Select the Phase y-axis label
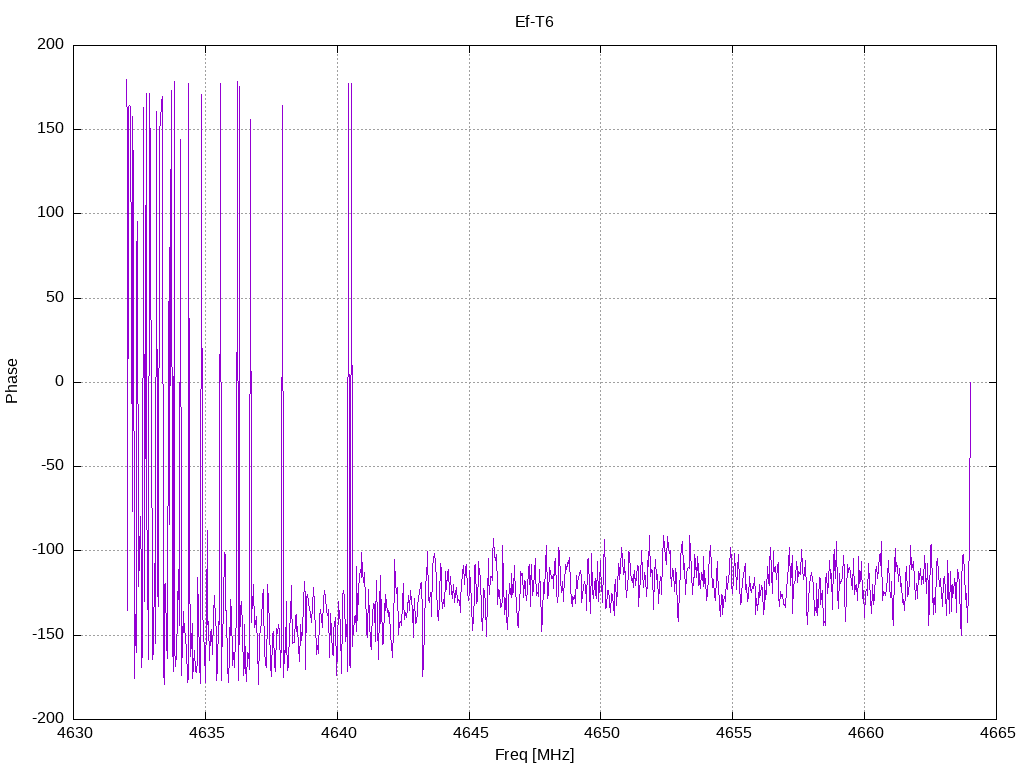 (12, 381)
